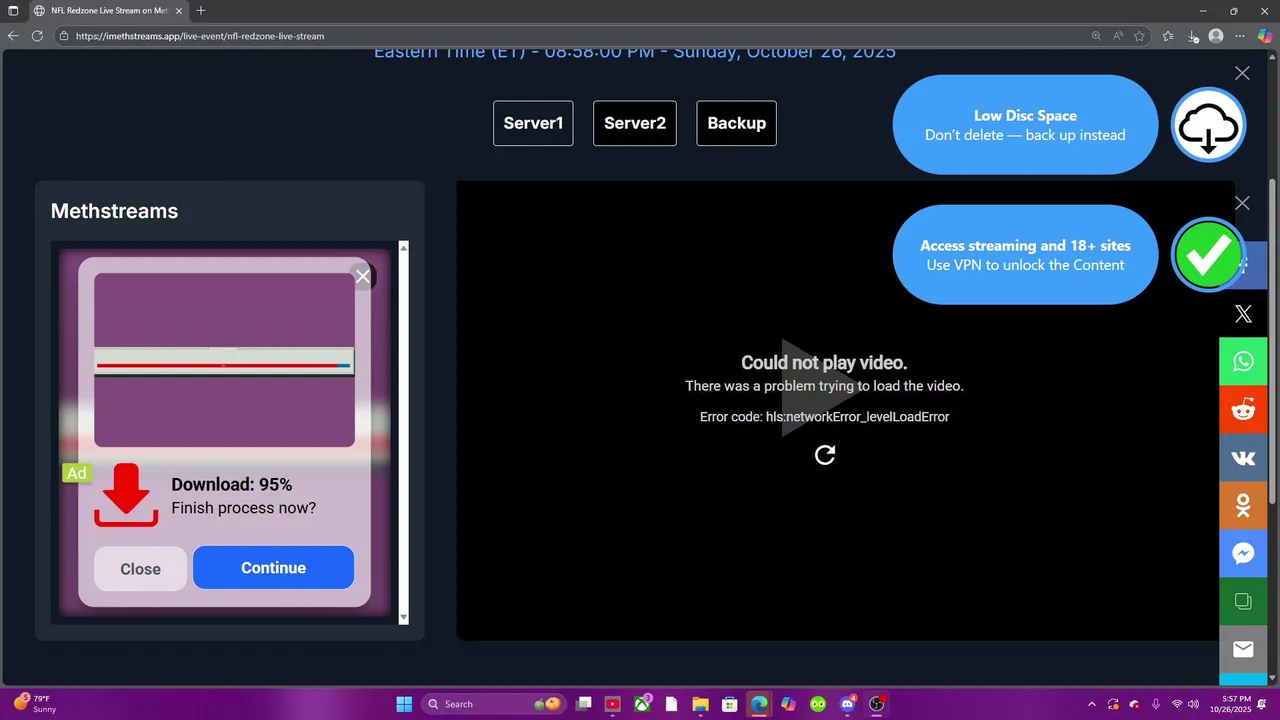
Task: Select the Backup stream server
Action: tap(736, 123)
